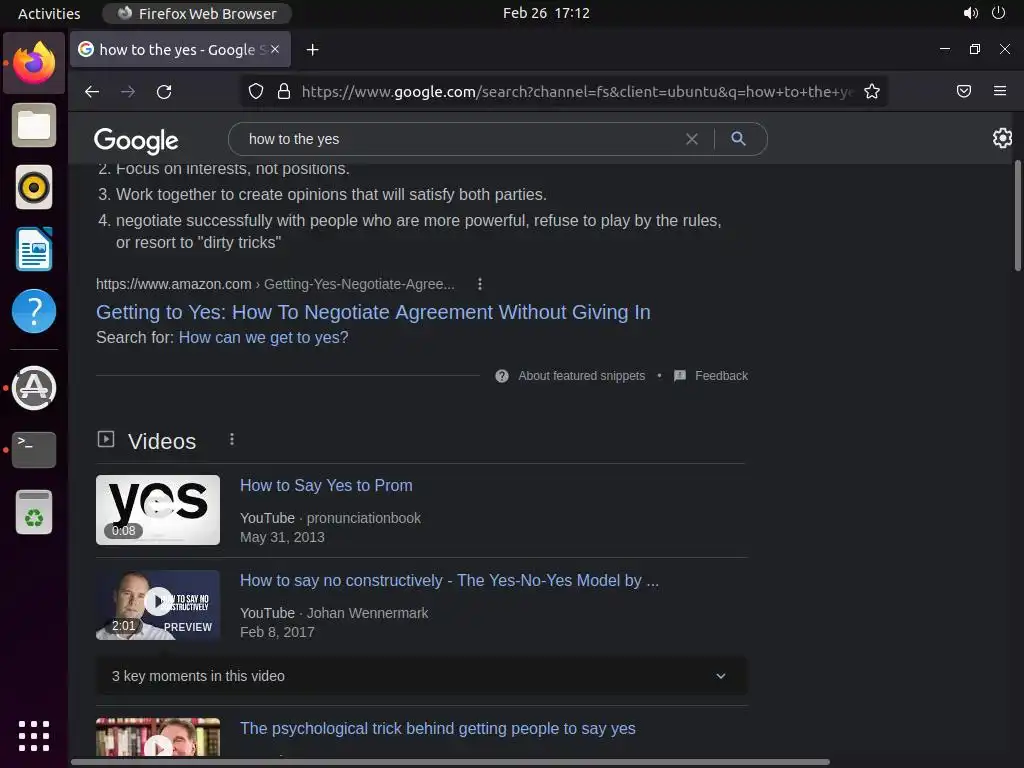The height and width of the screenshot is (768, 1024).
Task: Open 'Getting to Yes' Amazon result link
Action: (x=373, y=312)
